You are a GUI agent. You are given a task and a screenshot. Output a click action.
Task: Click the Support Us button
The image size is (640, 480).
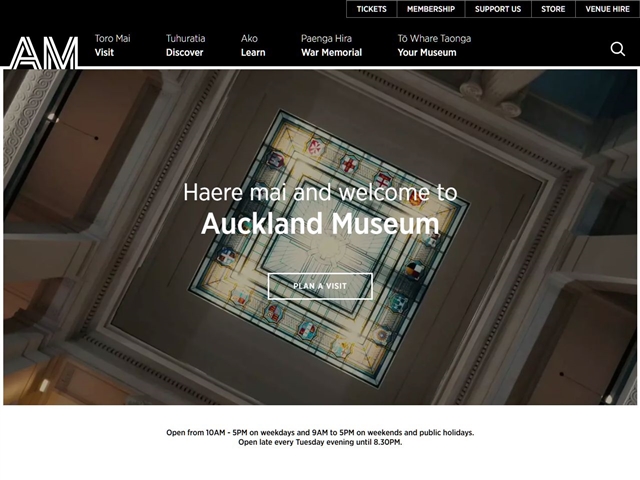(x=498, y=9)
